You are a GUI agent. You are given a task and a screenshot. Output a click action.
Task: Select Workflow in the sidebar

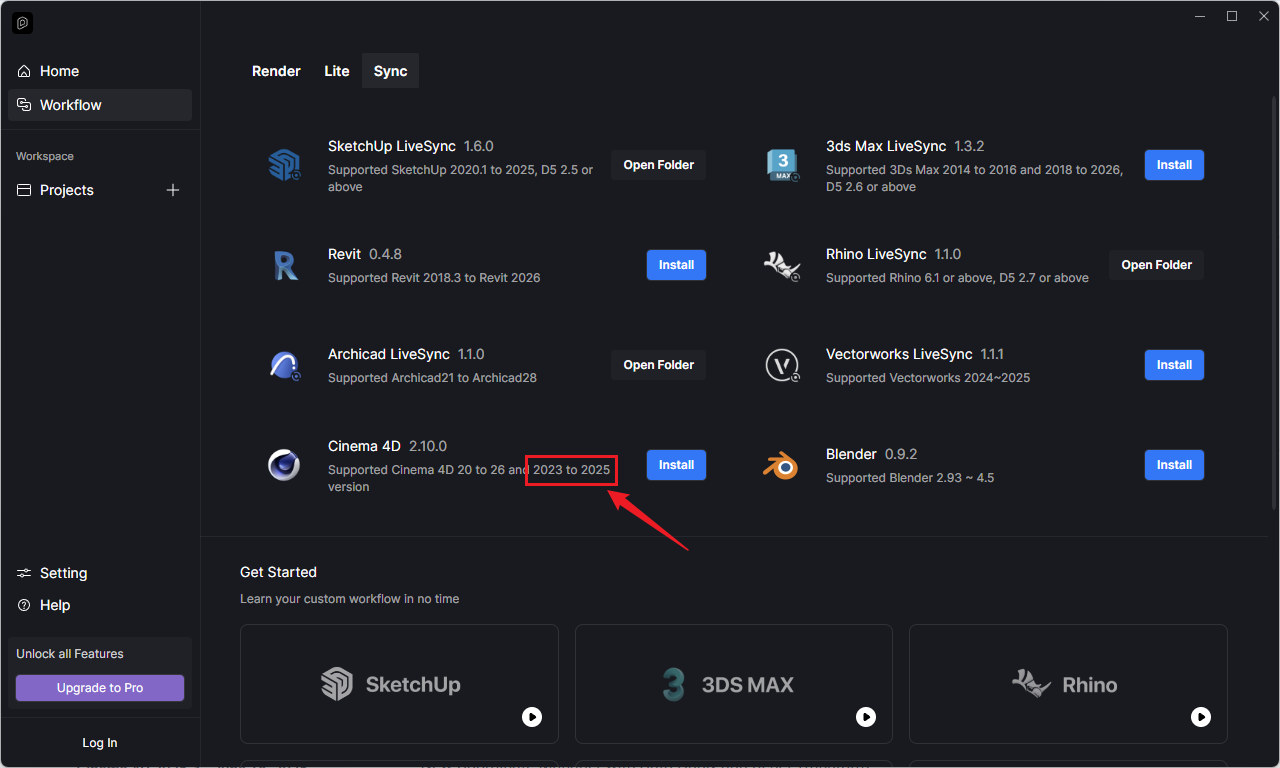pyautogui.click(x=100, y=105)
